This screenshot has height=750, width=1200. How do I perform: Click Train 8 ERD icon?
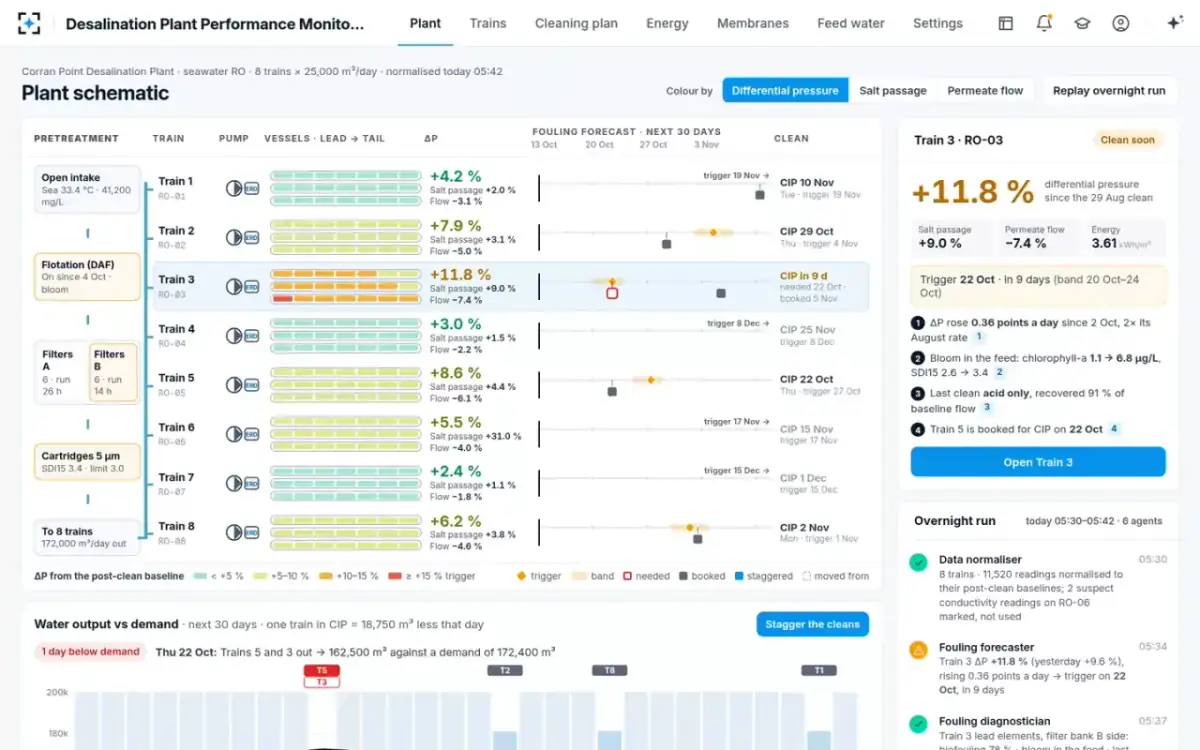[x=251, y=532]
